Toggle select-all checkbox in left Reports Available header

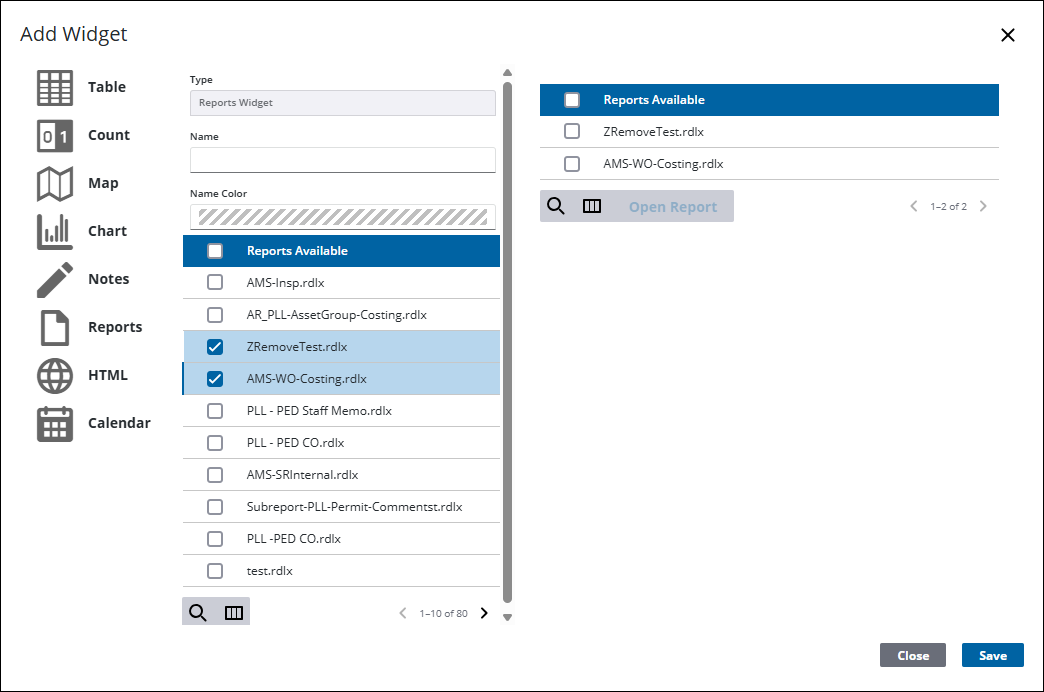[x=215, y=251]
